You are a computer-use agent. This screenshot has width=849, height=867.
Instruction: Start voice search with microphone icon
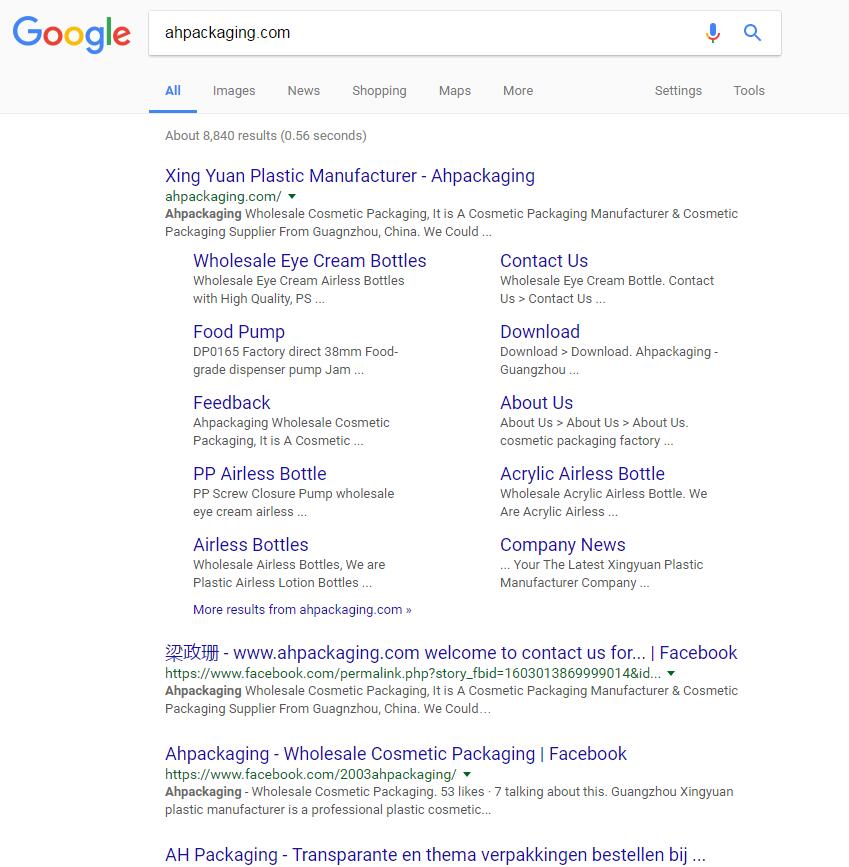pyautogui.click(x=712, y=33)
